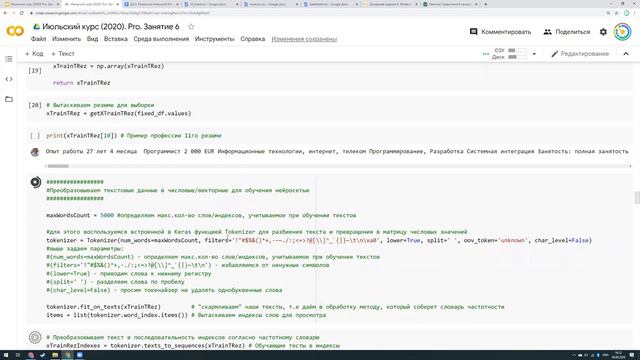Click the notebook title Июльский курс (2020)

(111, 27)
